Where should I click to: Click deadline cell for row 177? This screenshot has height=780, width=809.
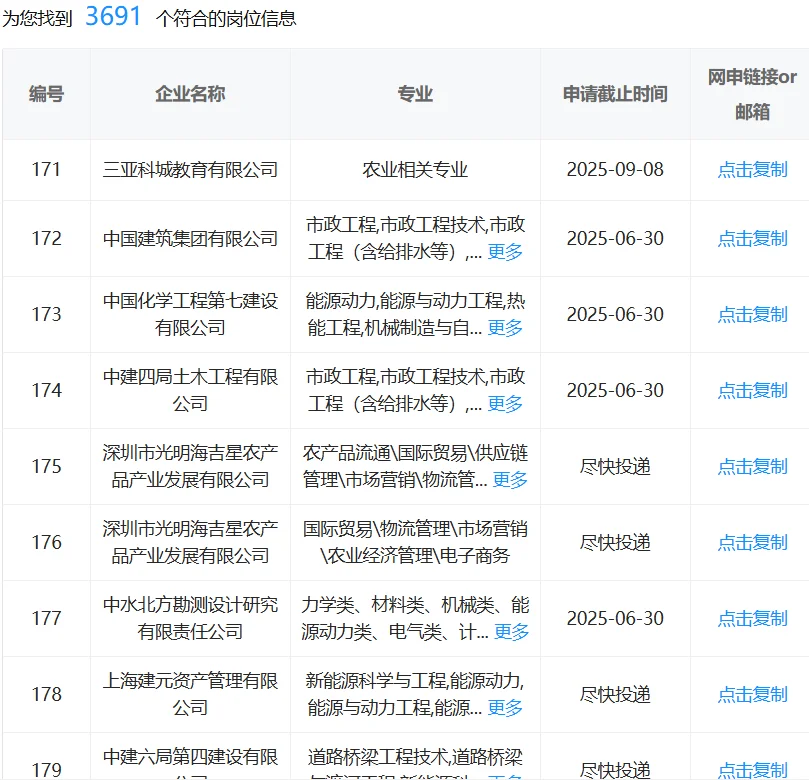pos(615,618)
